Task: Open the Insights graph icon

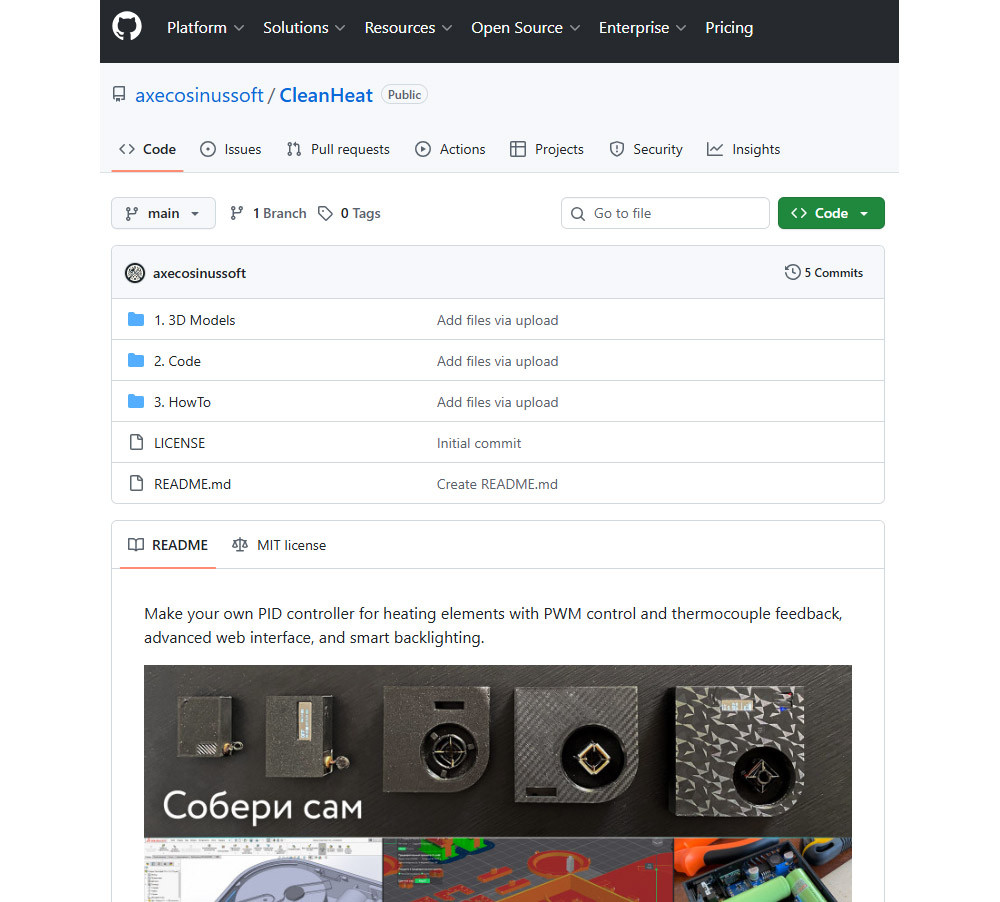Action: [x=714, y=149]
